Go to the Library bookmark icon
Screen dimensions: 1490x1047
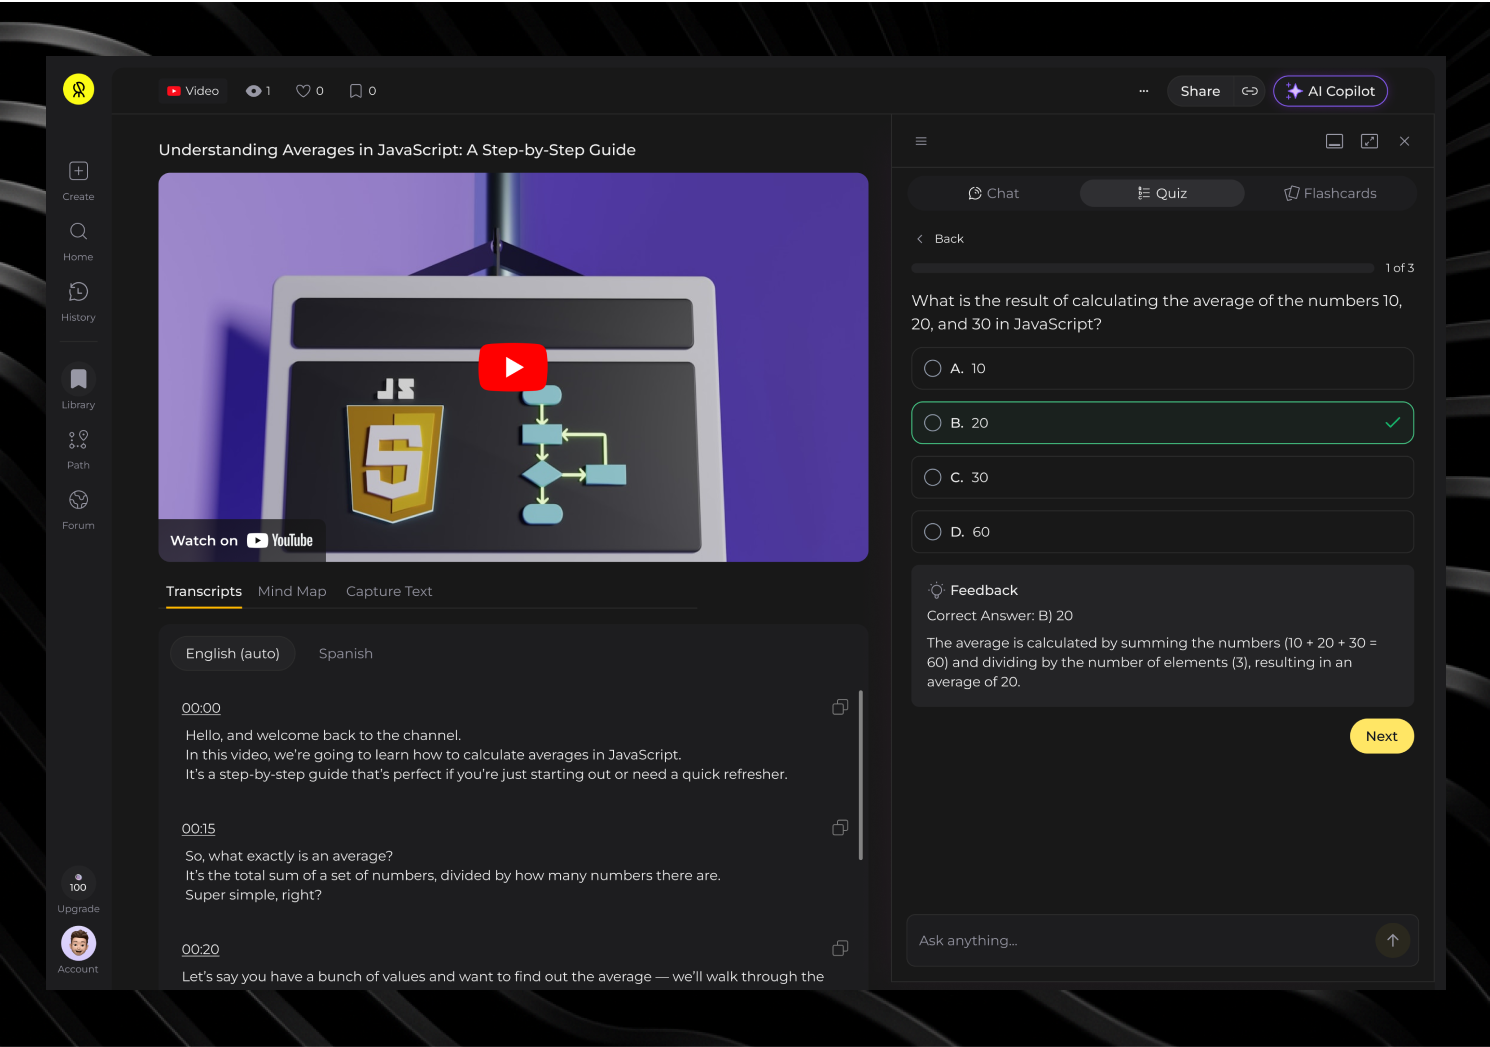tap(78, 379)
